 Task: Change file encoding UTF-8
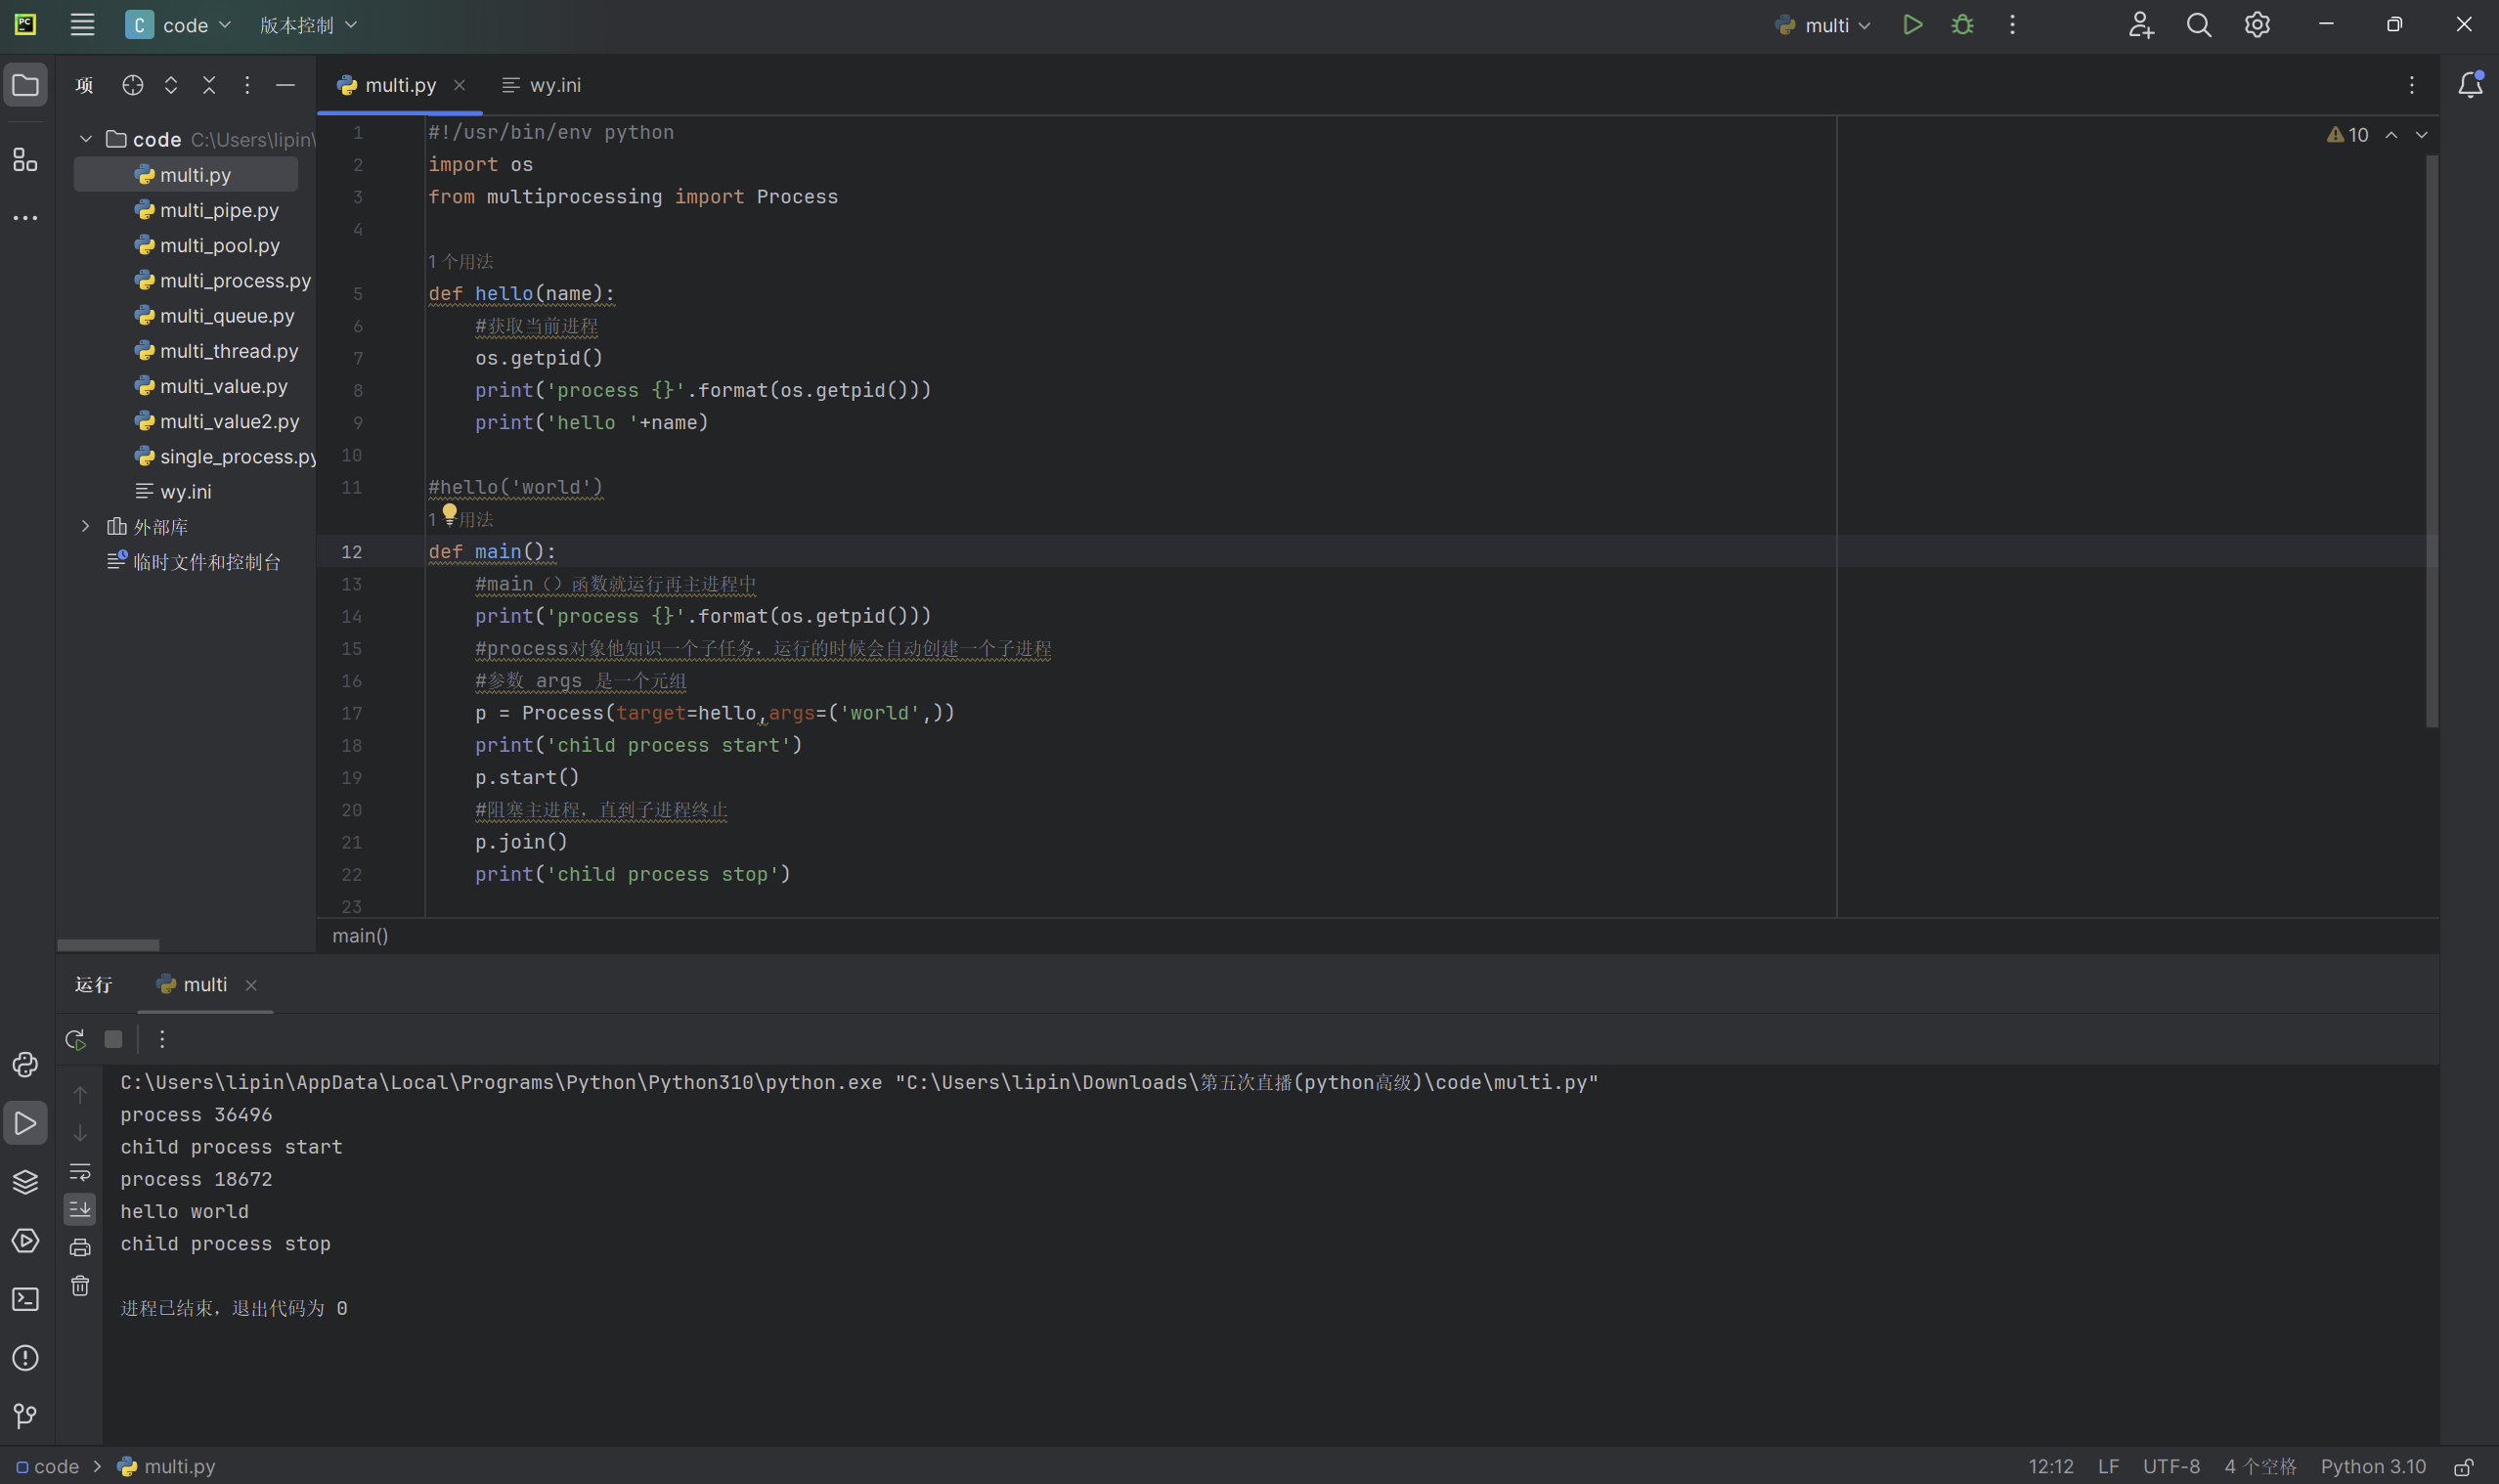click(x=2171, y=1466)
